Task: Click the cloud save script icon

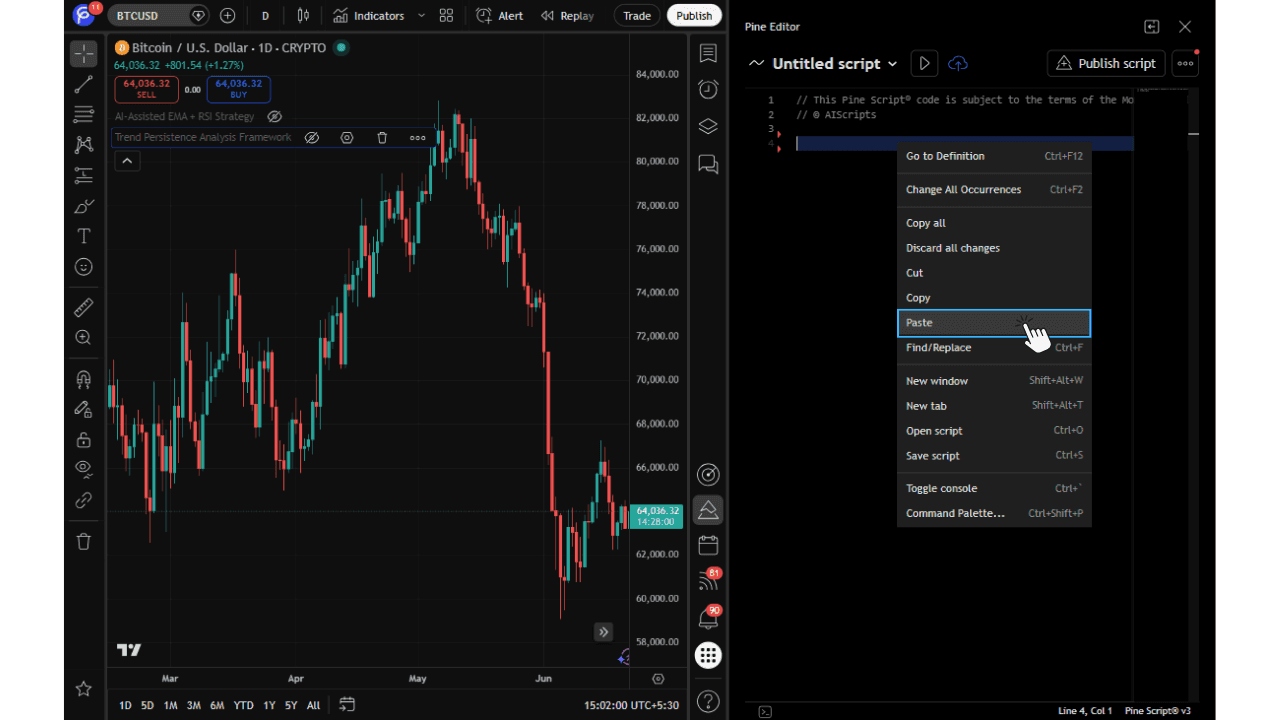Action: (958, 63)
